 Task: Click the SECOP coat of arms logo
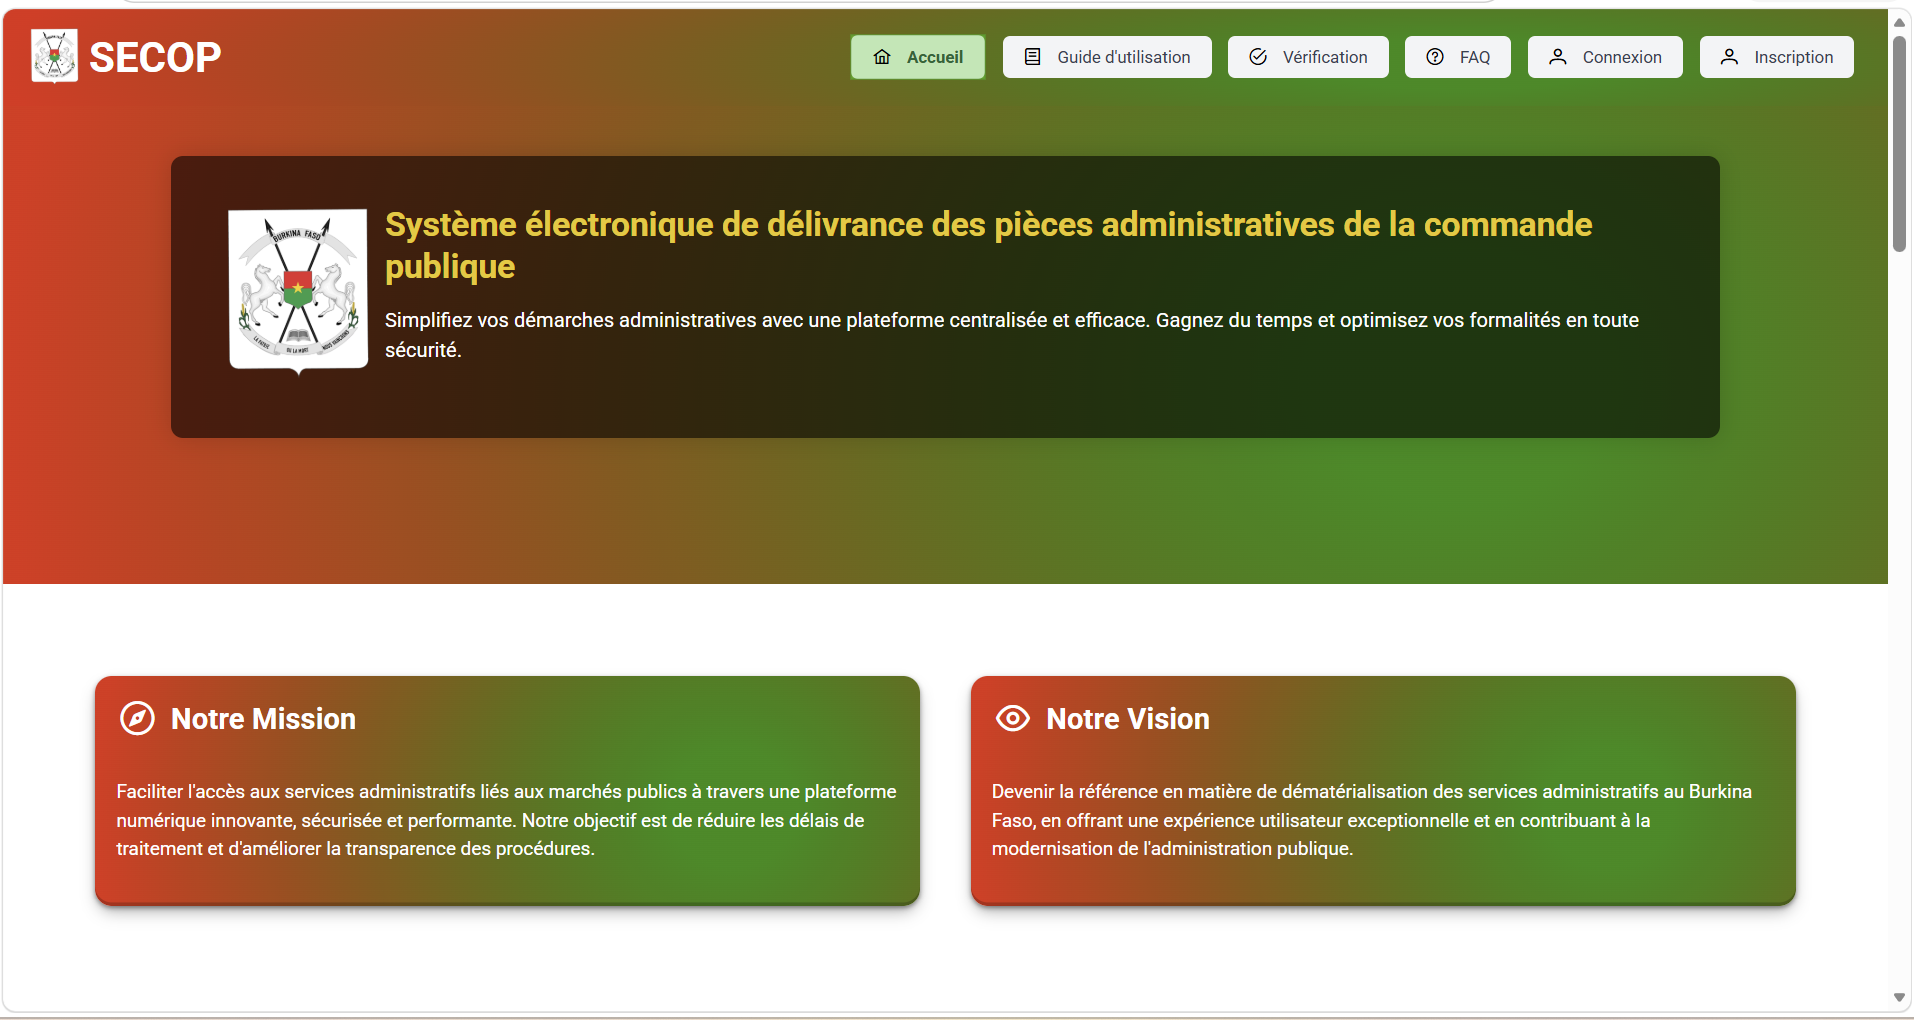coord(54,56)
